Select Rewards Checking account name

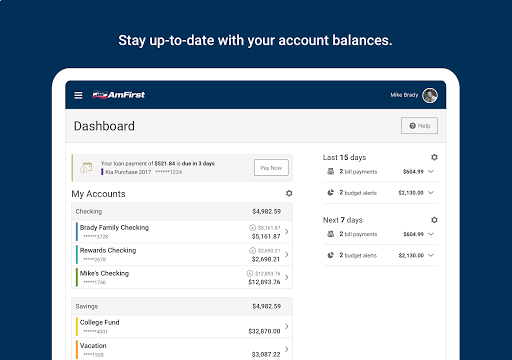108,250
